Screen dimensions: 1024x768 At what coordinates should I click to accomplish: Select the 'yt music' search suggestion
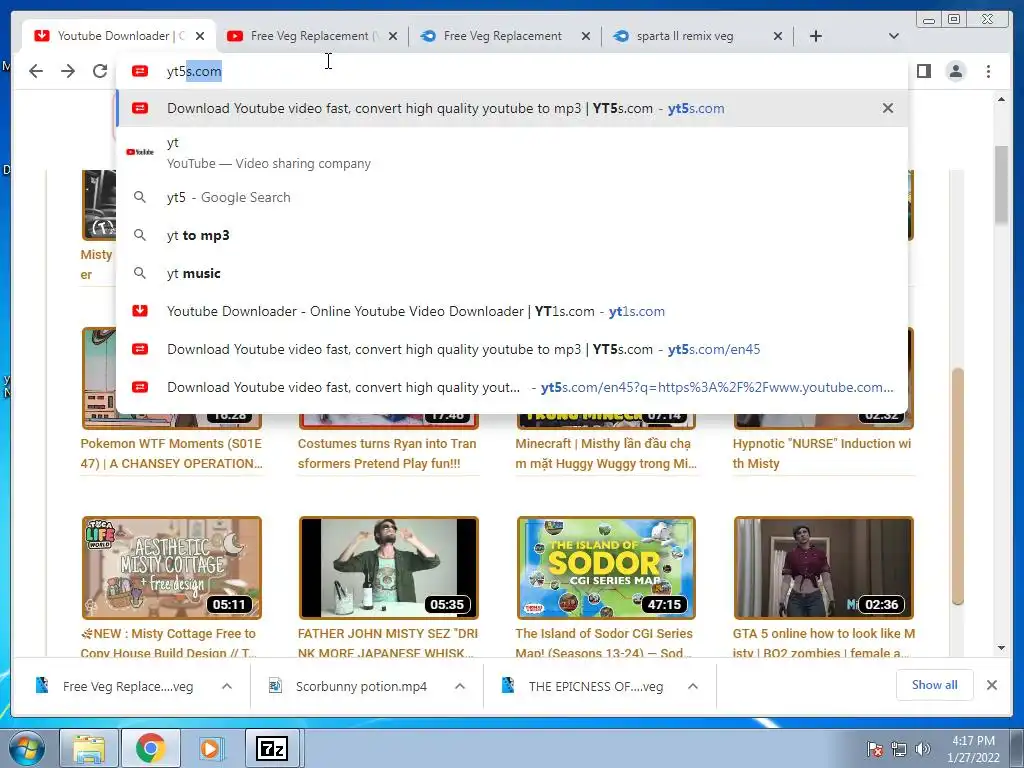511,273
